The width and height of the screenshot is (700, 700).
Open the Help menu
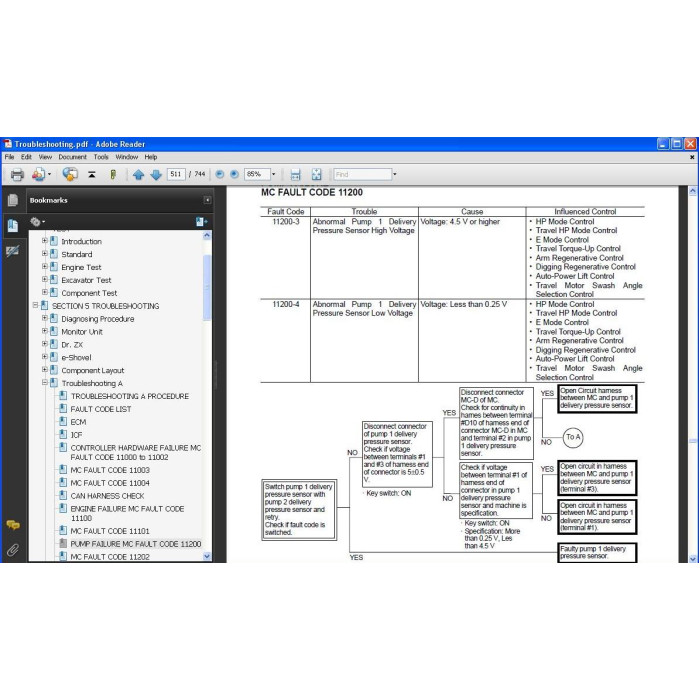click(151, 157)
